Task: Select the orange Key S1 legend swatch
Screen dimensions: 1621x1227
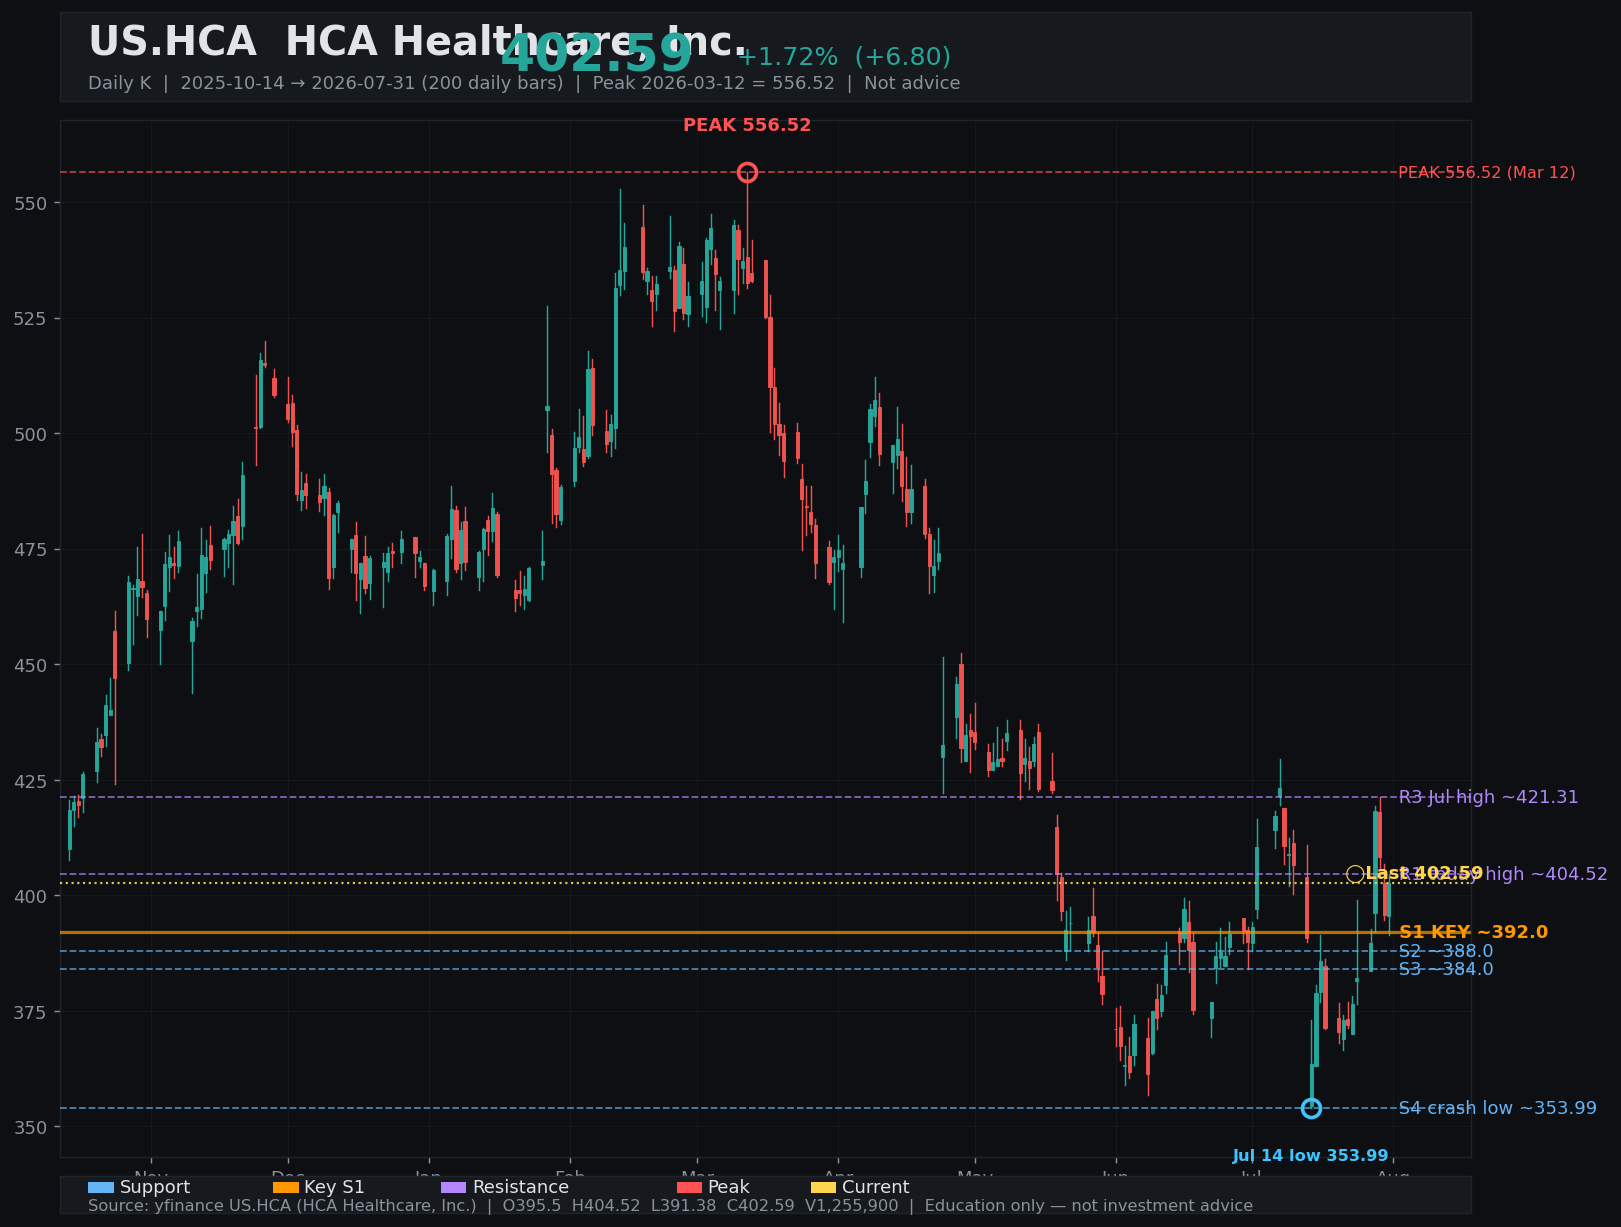Action: tap(286, 1187)
